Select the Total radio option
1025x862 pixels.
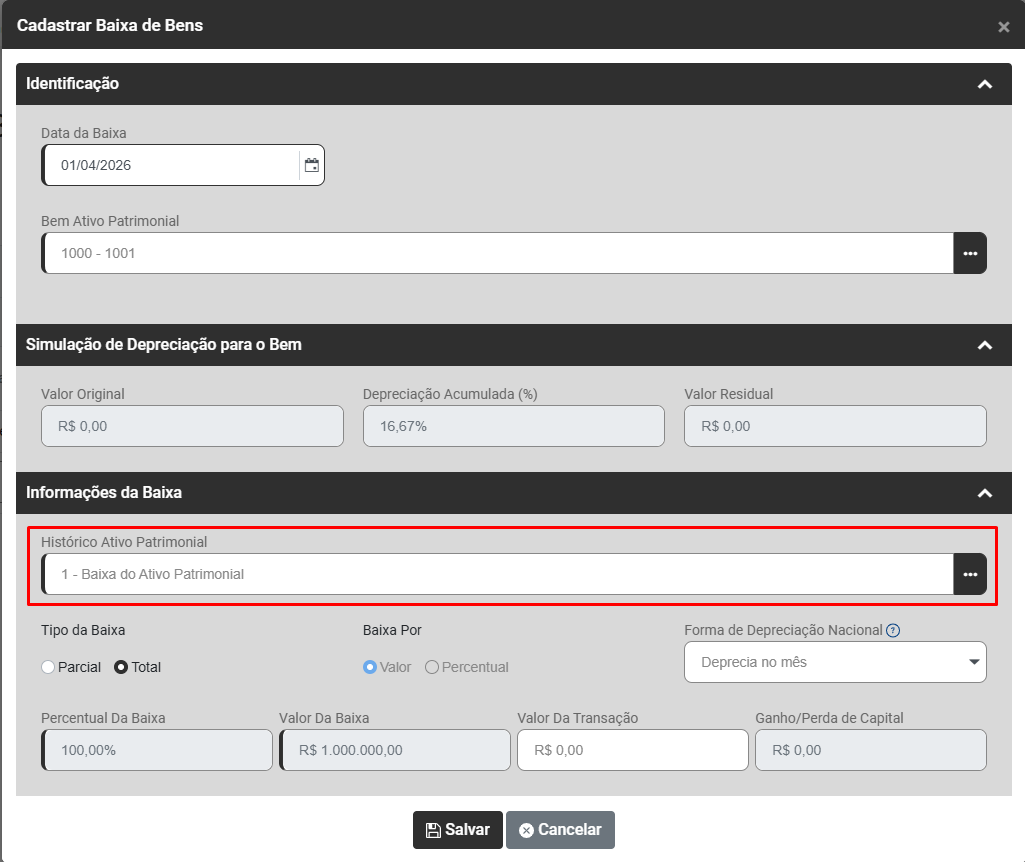[121, 667]
